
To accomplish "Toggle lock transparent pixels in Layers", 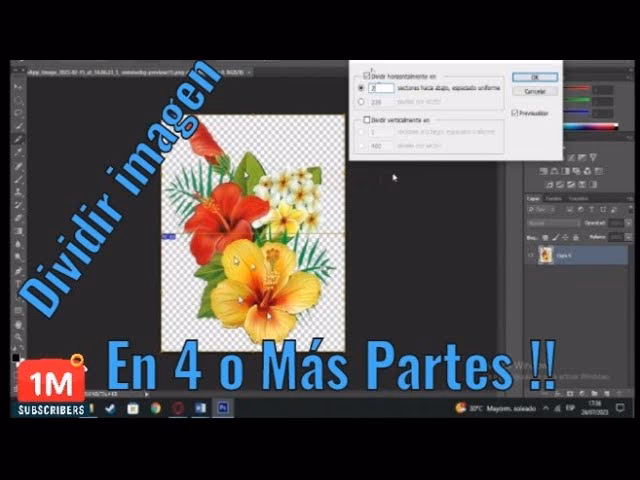I will coord(545,237).
